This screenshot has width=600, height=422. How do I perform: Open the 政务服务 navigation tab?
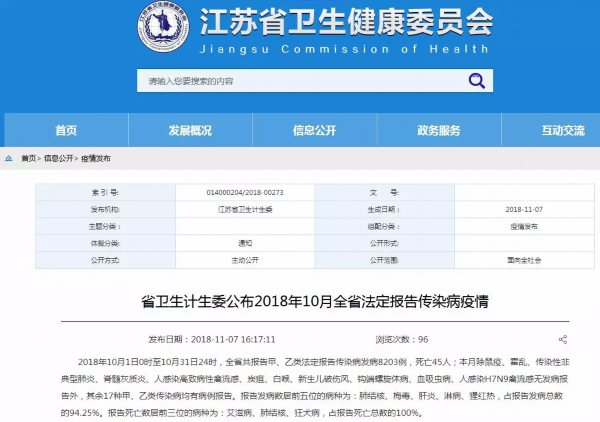pyautogui.click(x=439, y=130)
